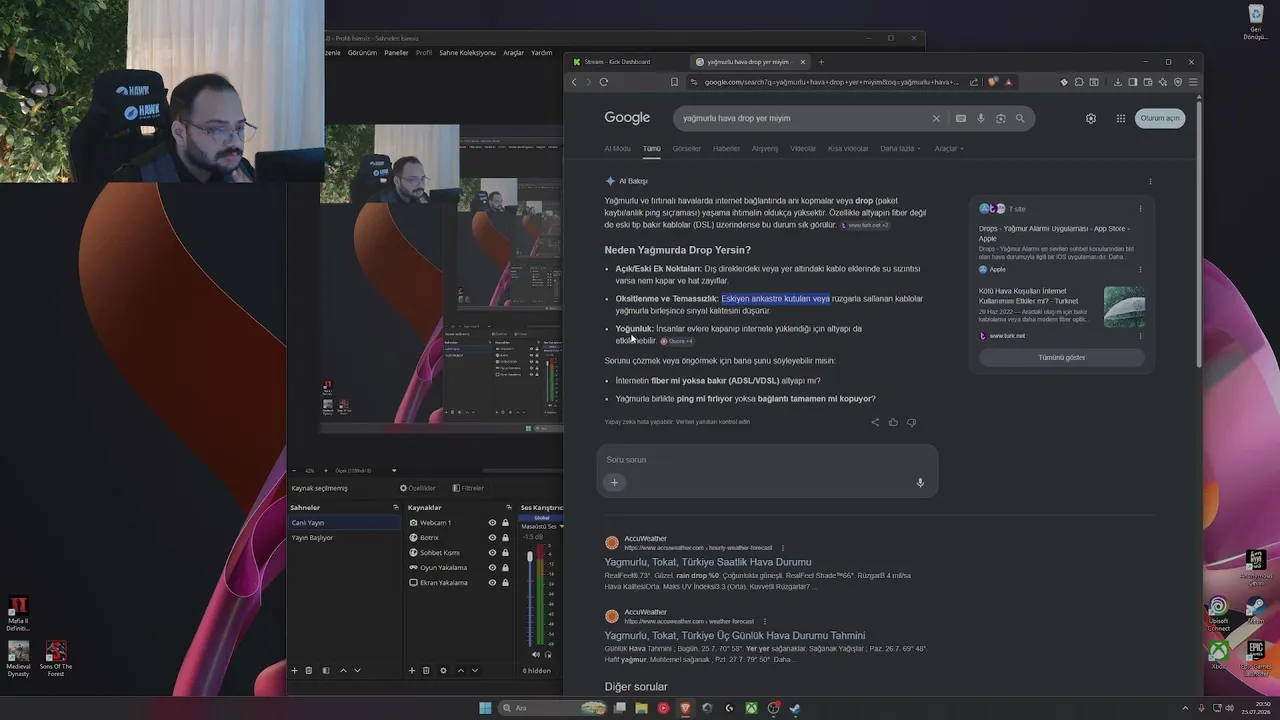This screenshot has height=720, width=1280.
Task: Clear the Google search box
Action: [x=936, y=118]
